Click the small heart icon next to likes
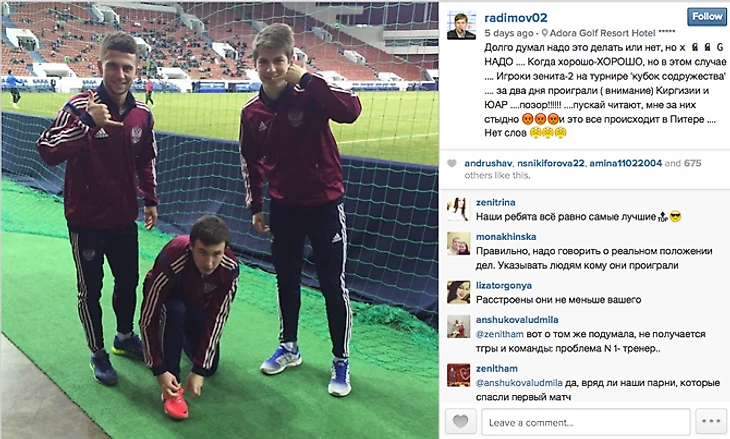Screen dimensions: 730x439 [452, 163]
